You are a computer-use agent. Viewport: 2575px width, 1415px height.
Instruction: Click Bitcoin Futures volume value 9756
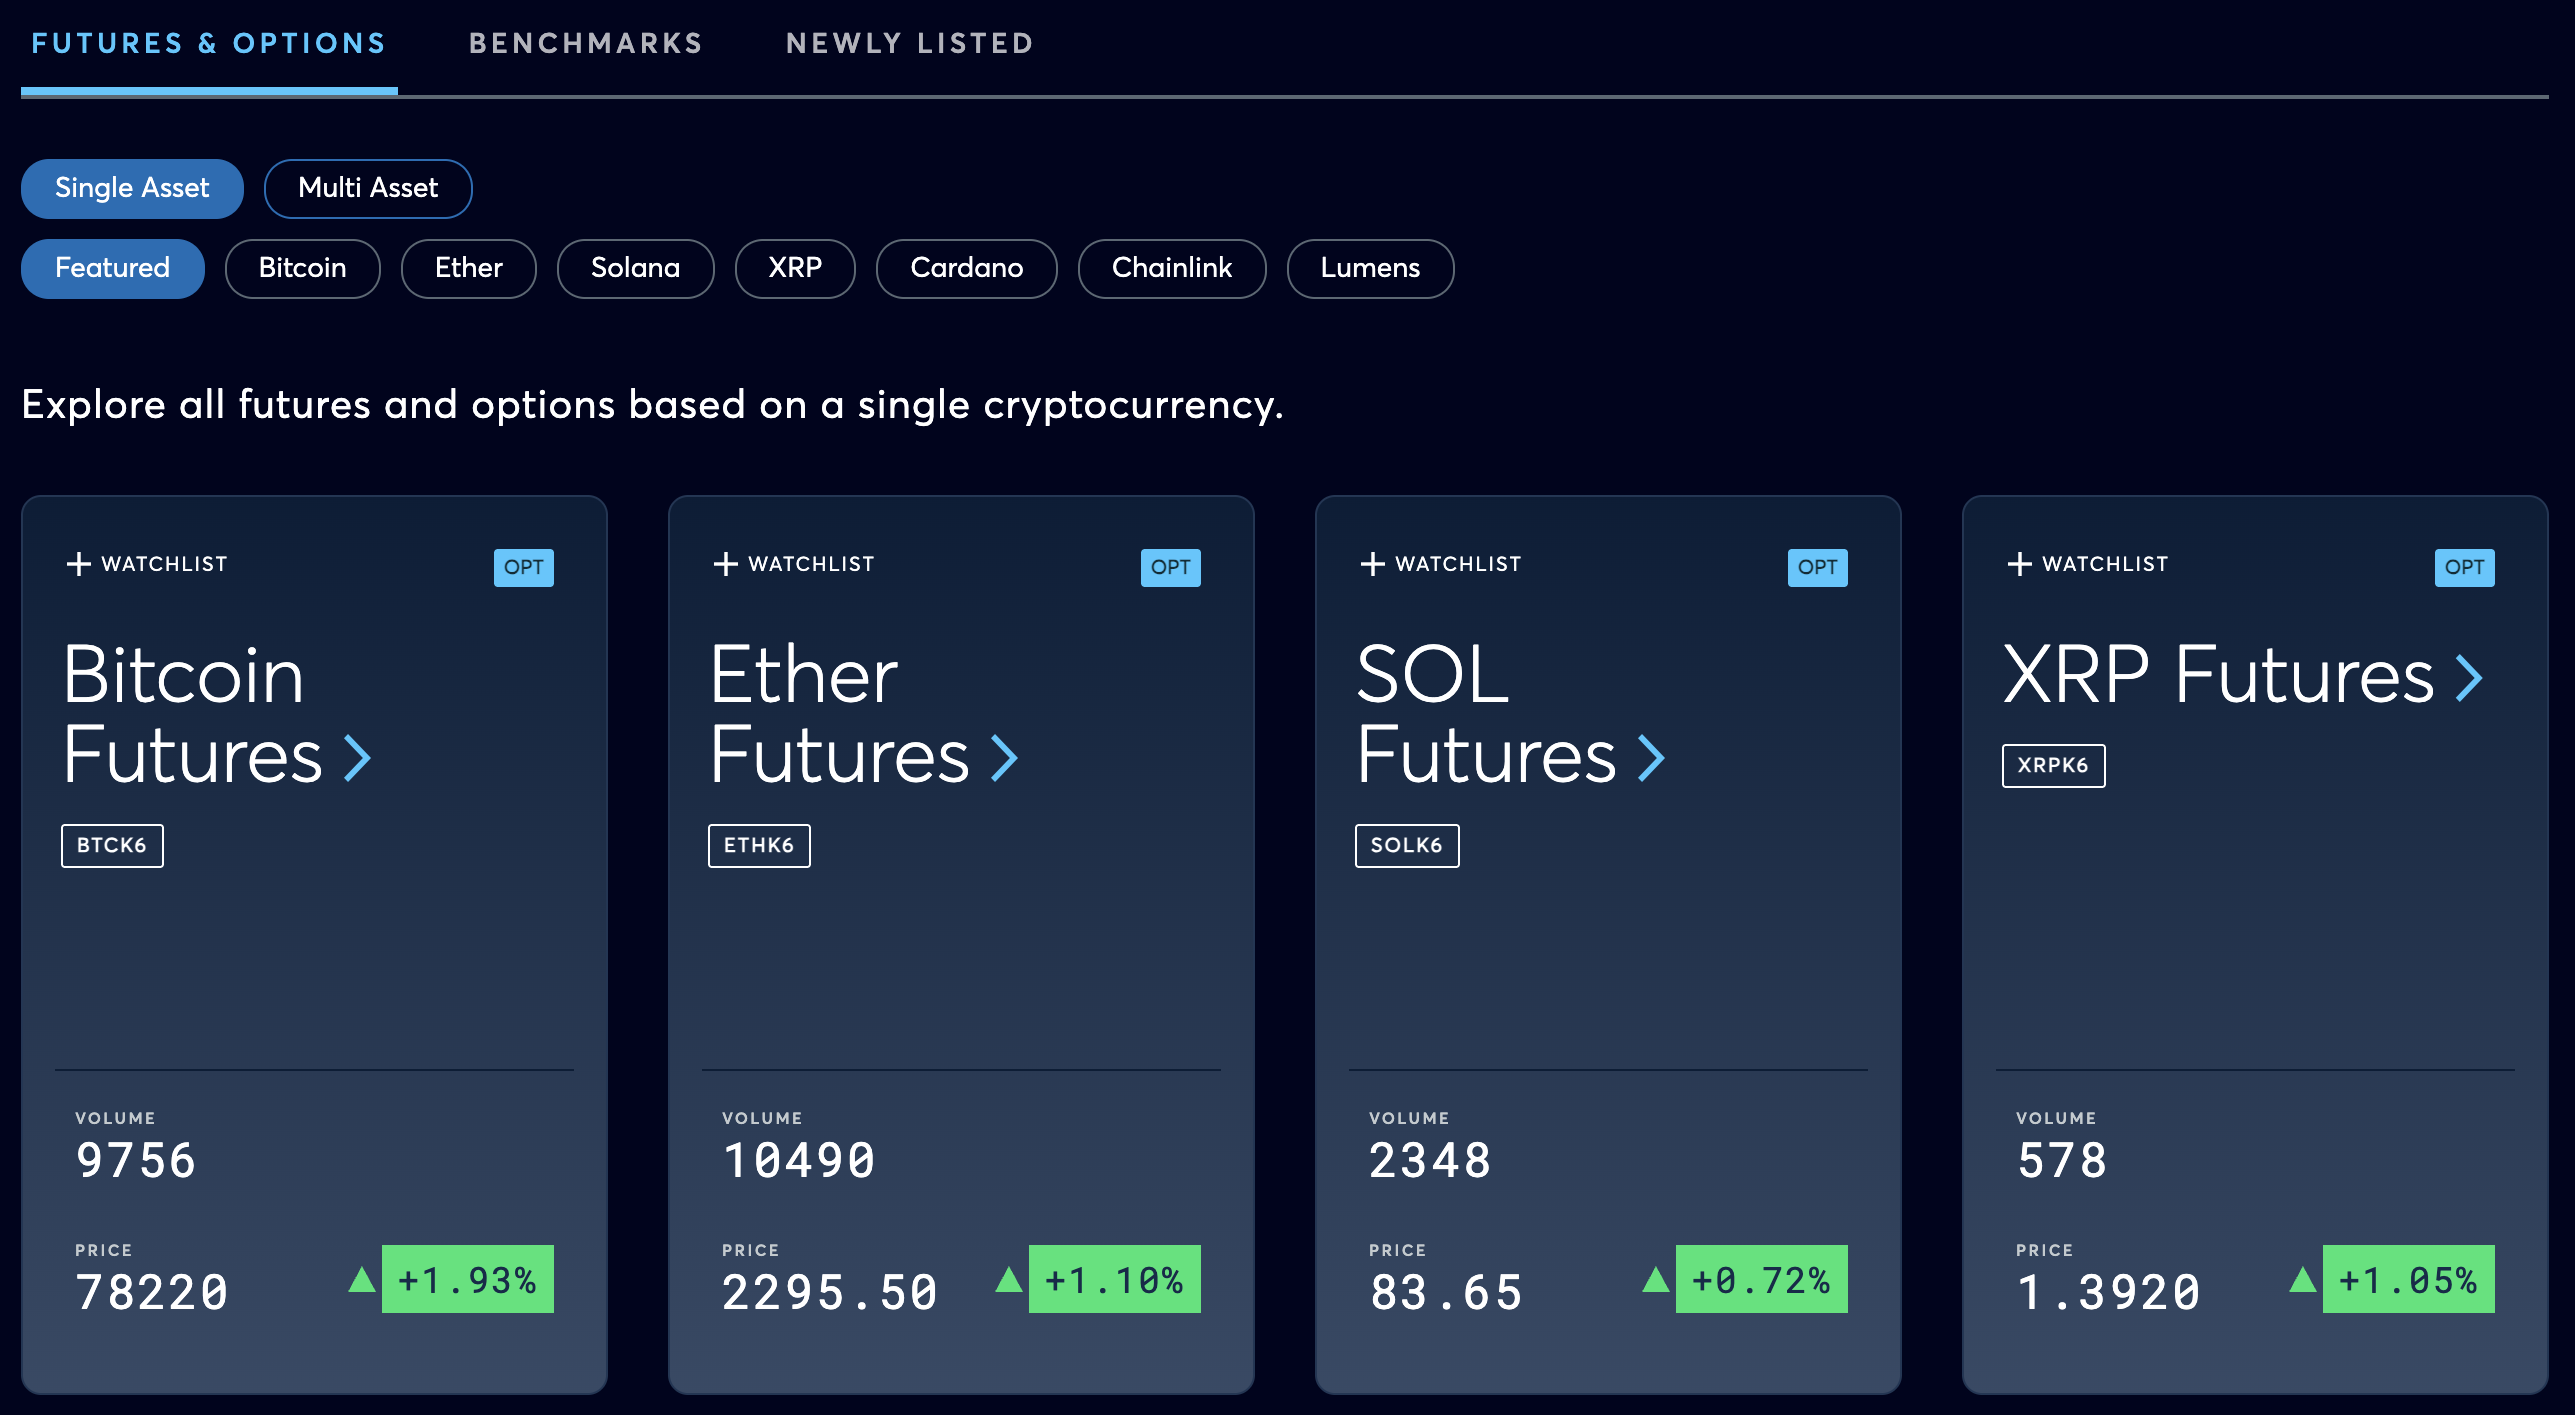tap(136, 1161)
